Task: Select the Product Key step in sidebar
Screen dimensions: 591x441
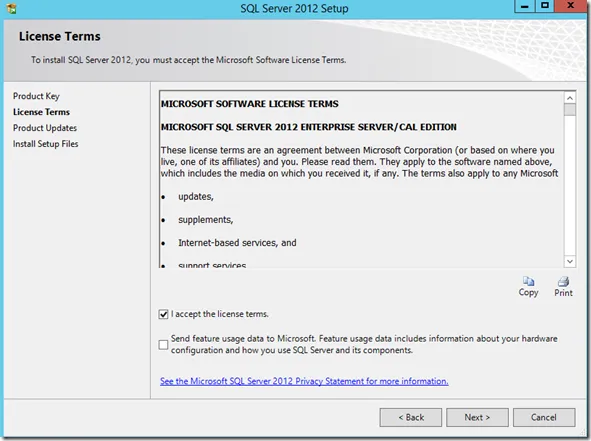Action: (x=36, y=96)
